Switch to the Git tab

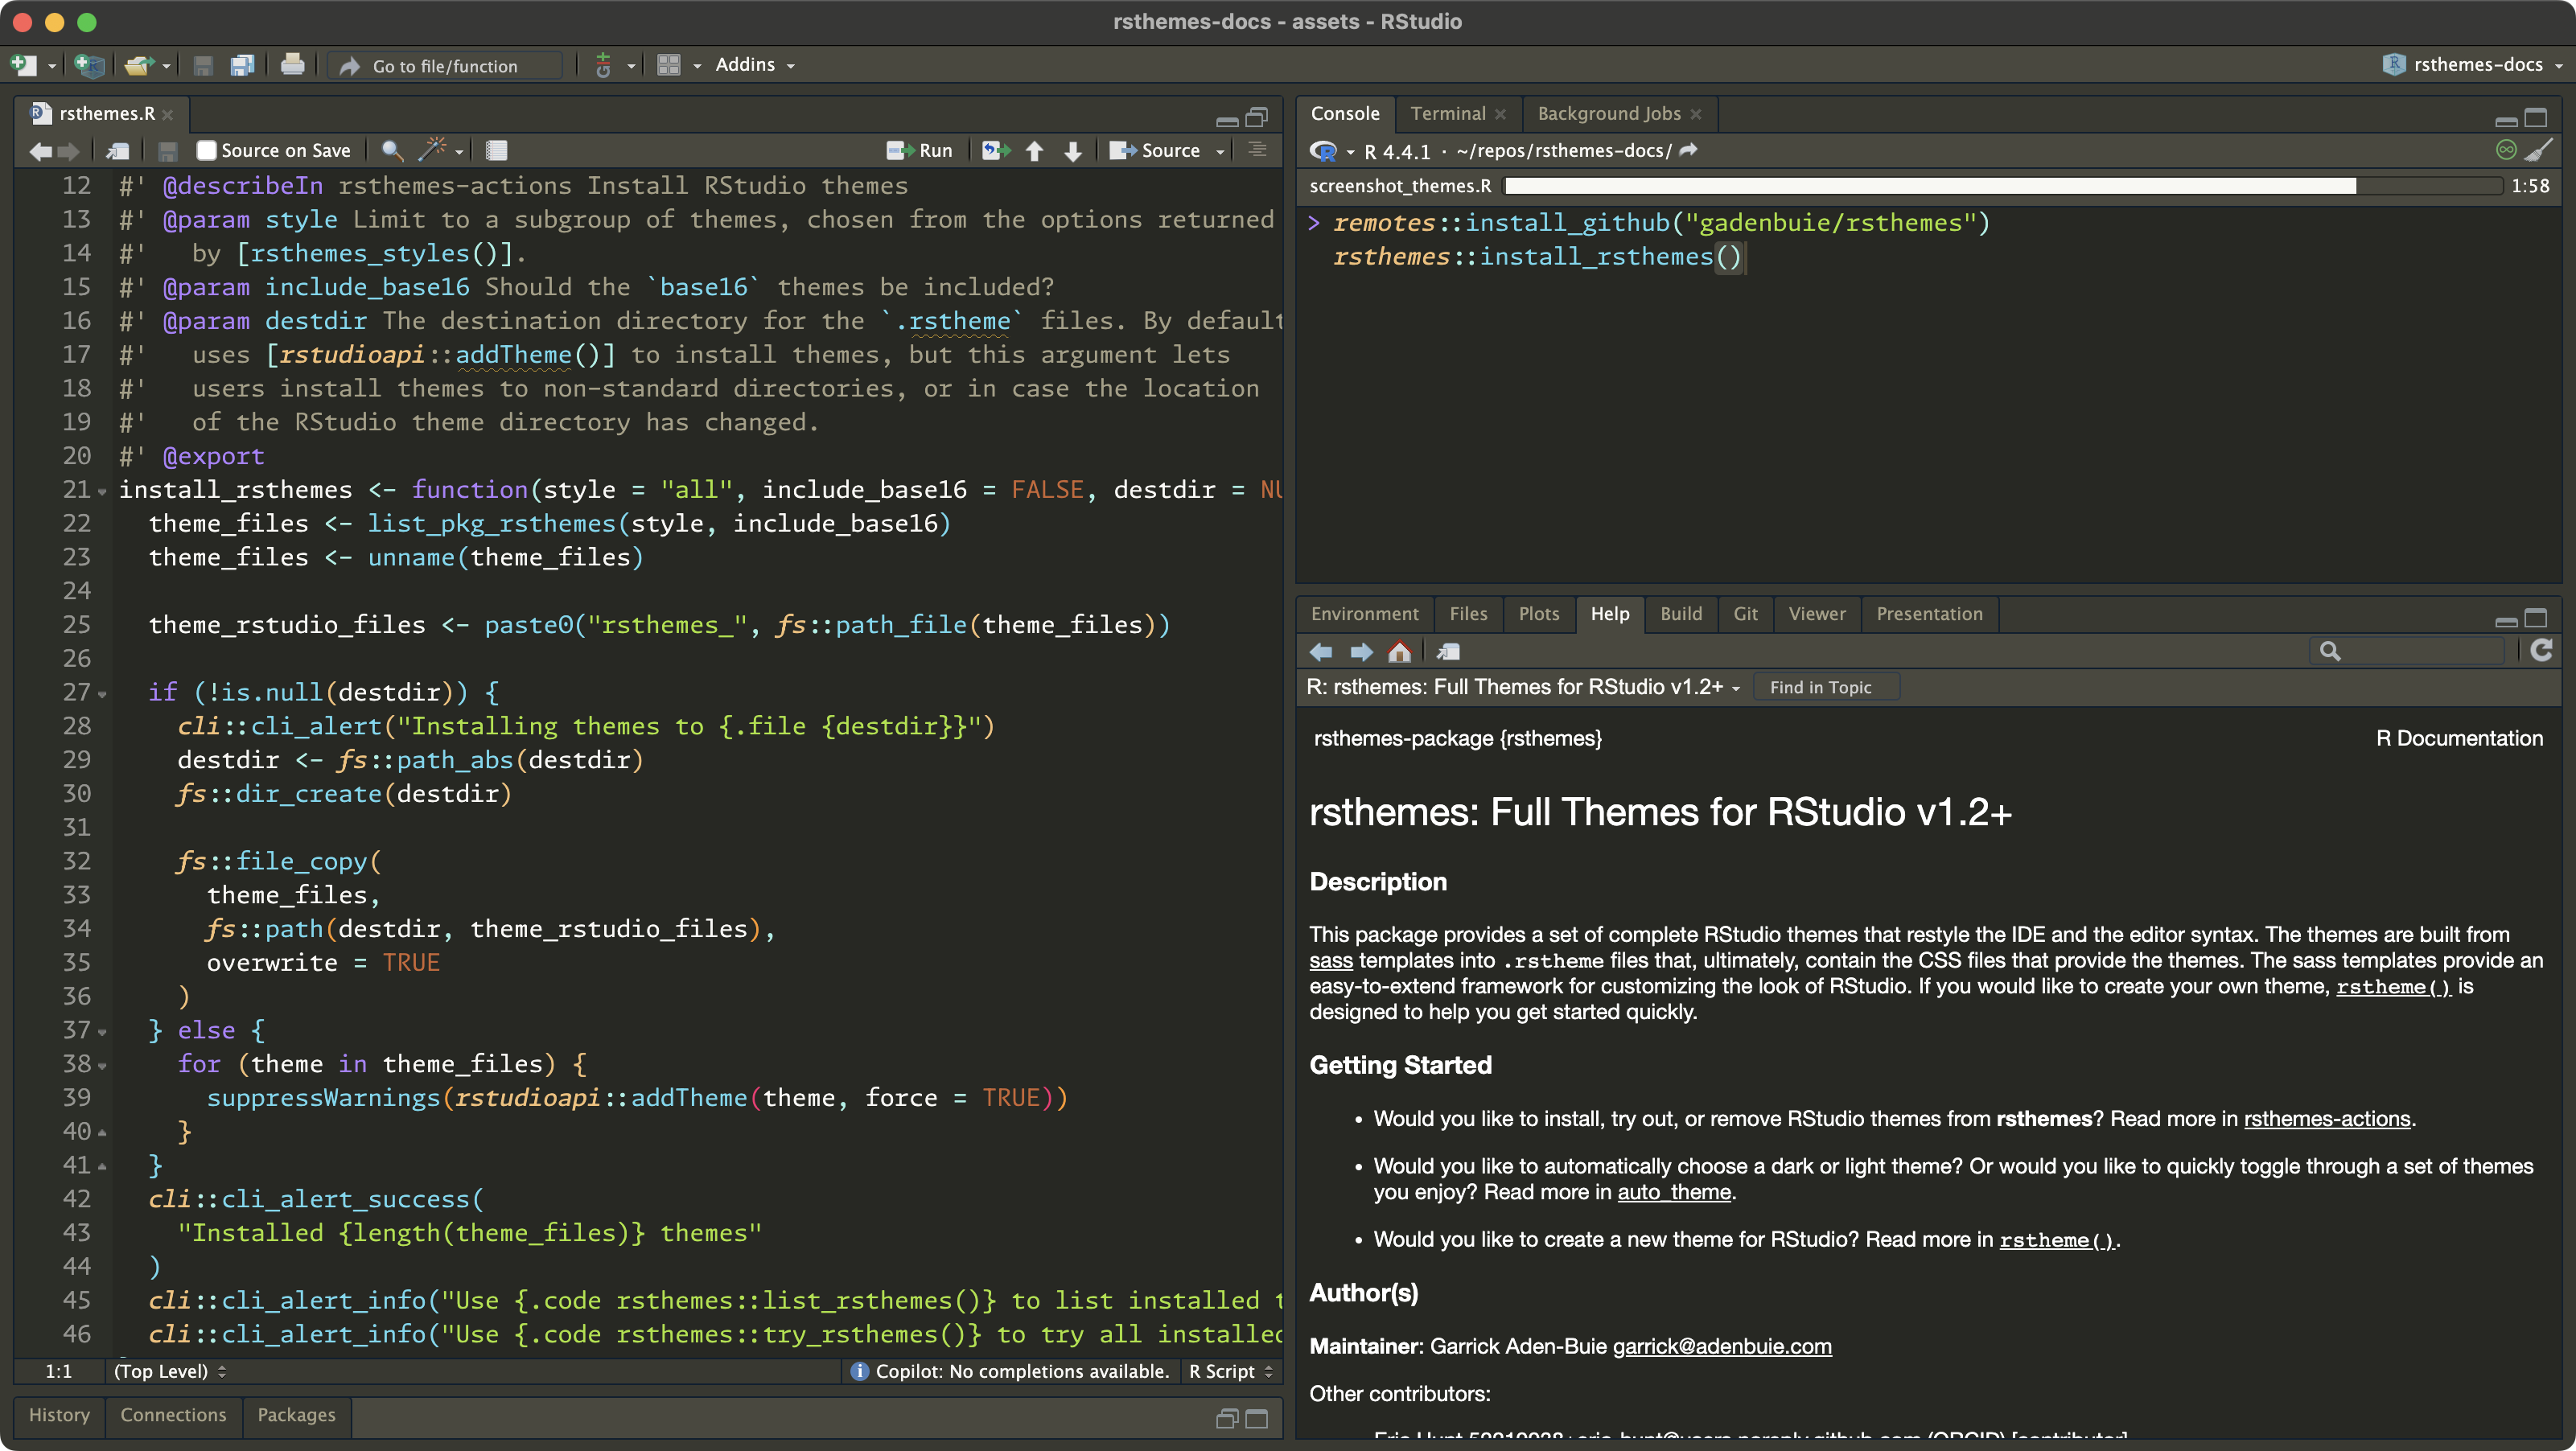click(1745, 614)
